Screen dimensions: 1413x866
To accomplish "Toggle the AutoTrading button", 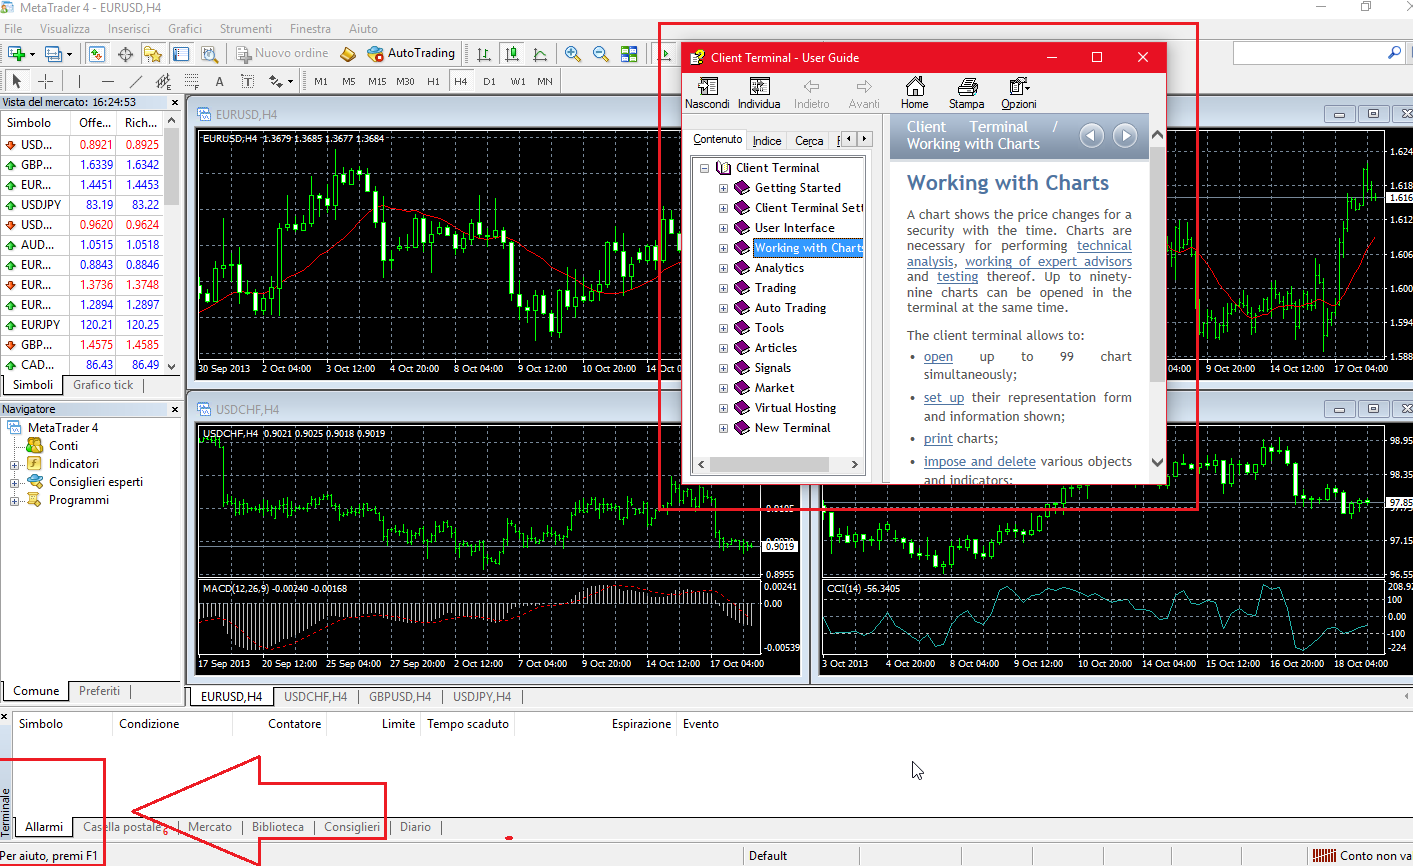I will coord(411,53).
